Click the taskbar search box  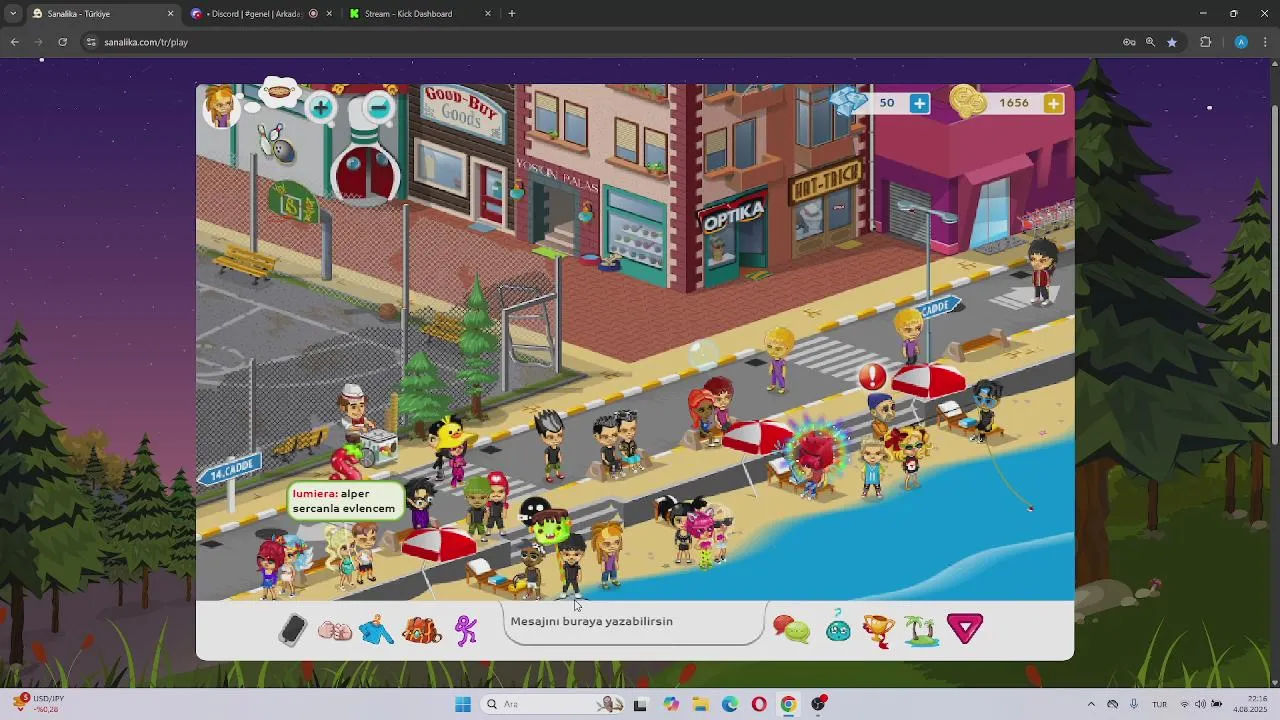[552, 704]
